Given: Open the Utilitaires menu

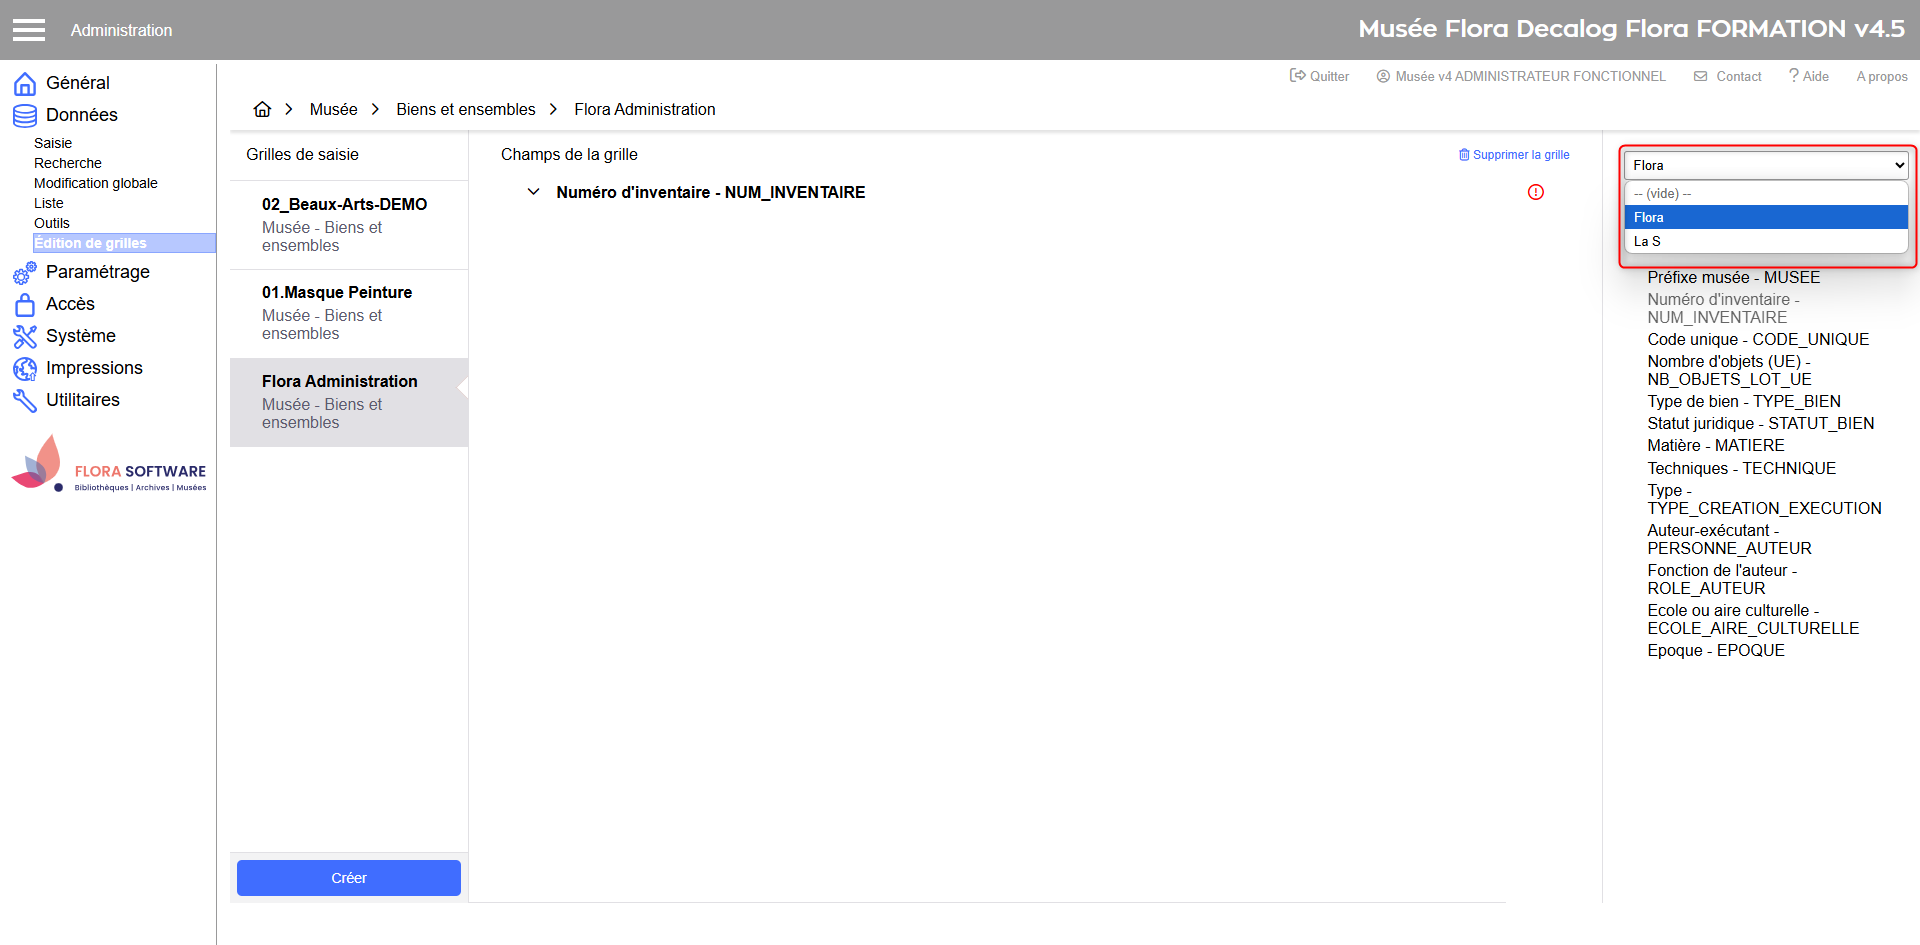Looking at the screenshot, I should click(83, 400).
